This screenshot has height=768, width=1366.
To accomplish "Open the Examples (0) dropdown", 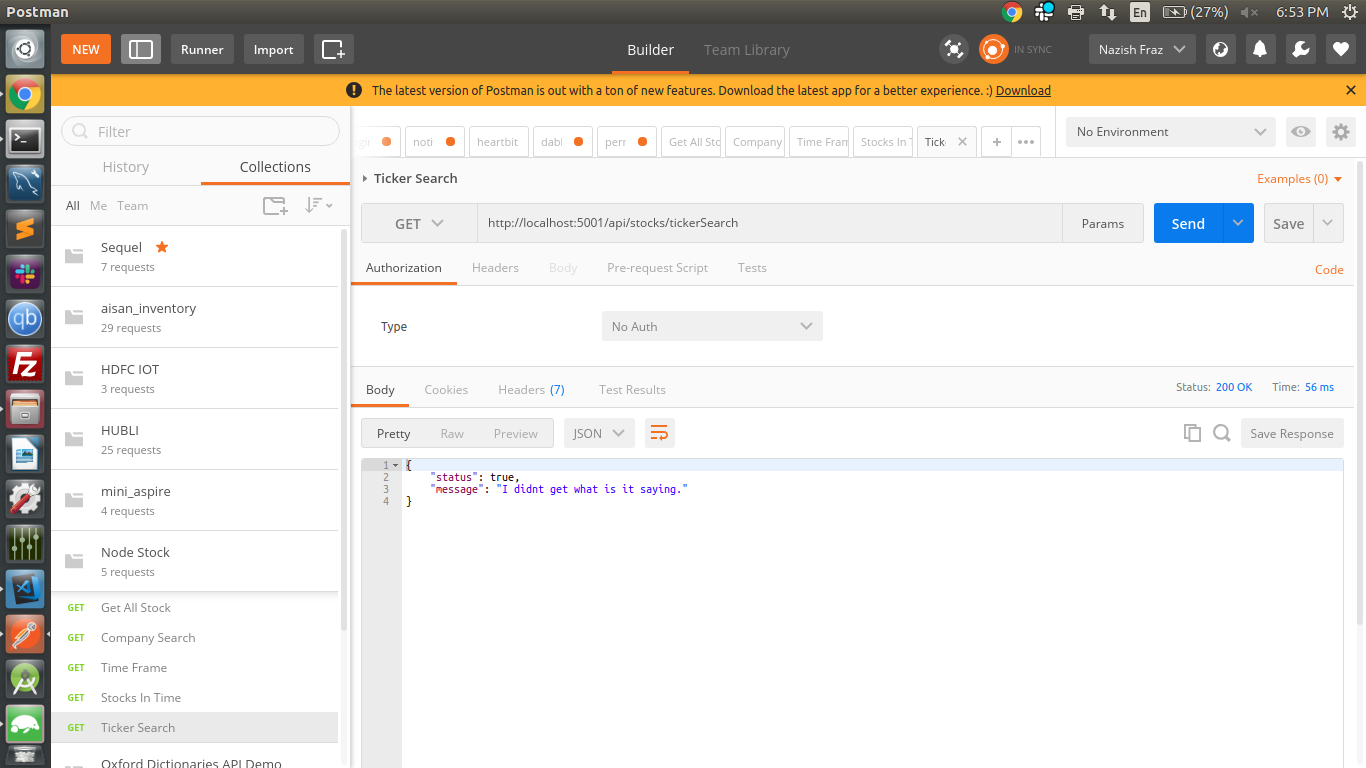I will coord(1299,179).
